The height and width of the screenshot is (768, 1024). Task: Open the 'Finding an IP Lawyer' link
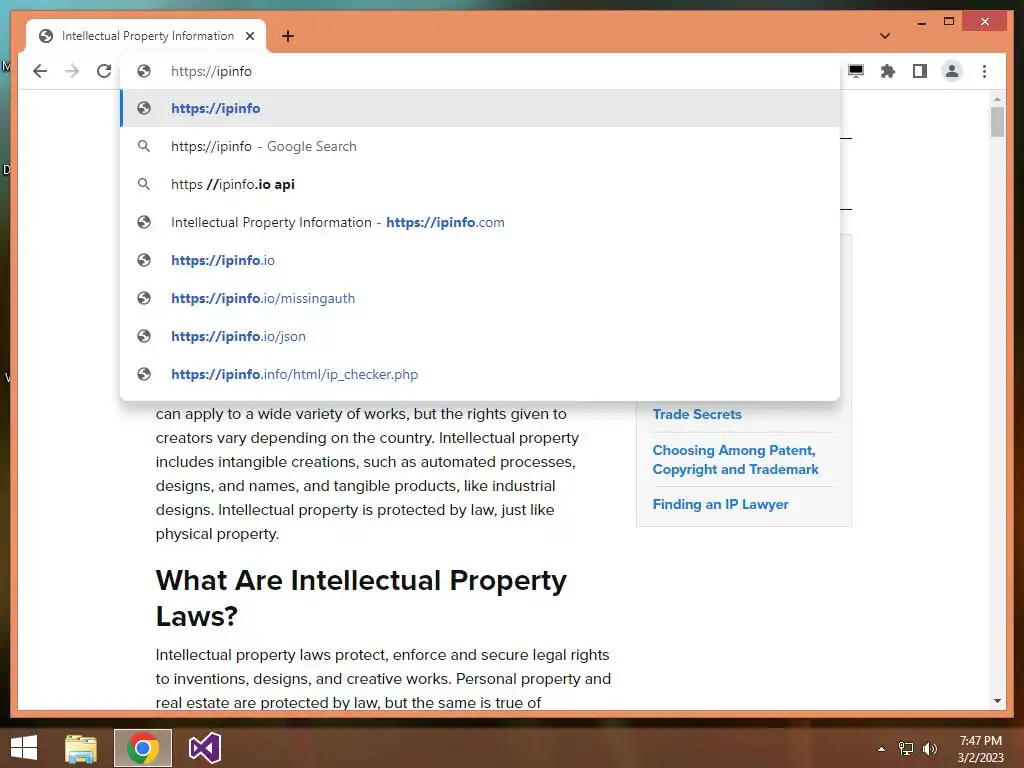720,504
